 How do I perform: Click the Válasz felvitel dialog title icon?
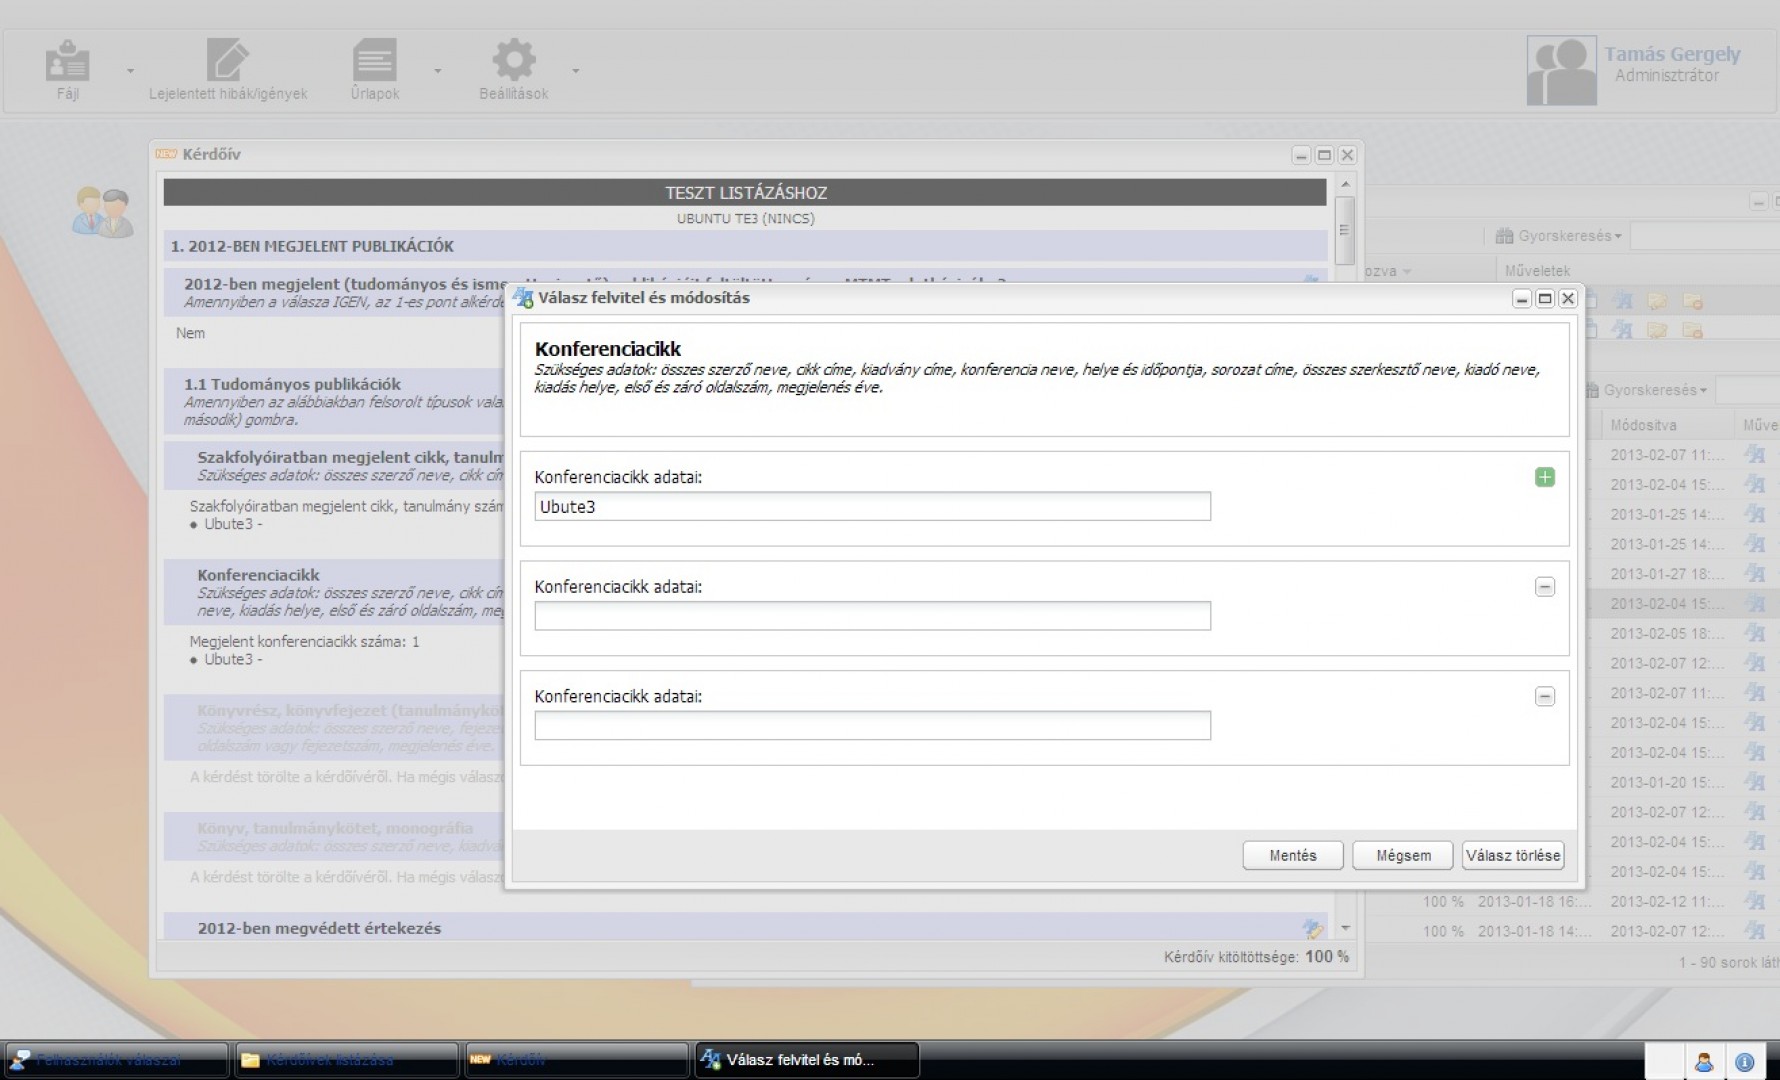tap(523, 298)
